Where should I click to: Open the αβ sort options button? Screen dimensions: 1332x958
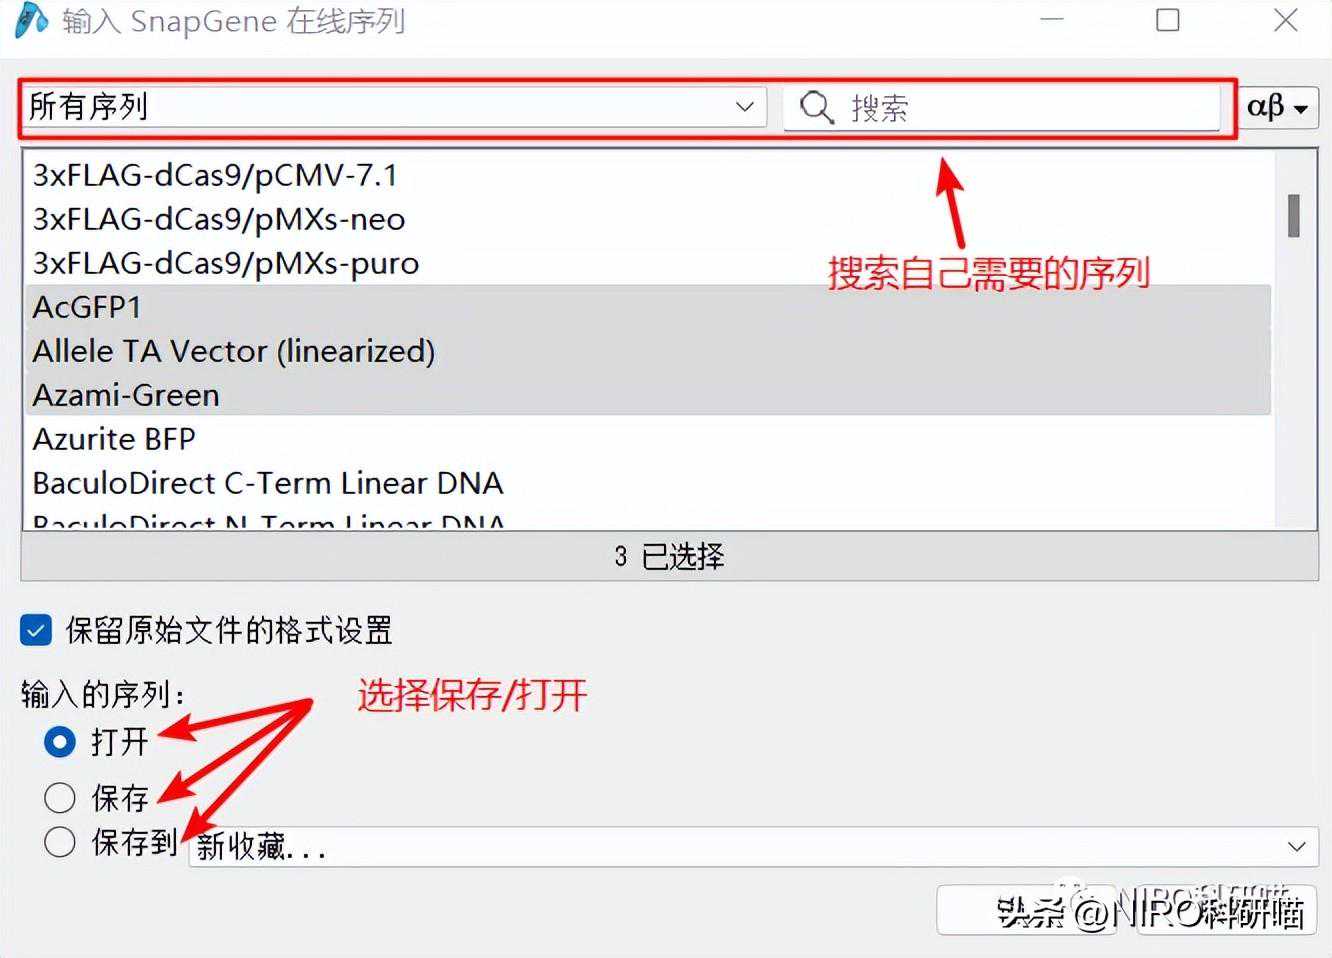pyautogui.click(x=1277, y=107)
